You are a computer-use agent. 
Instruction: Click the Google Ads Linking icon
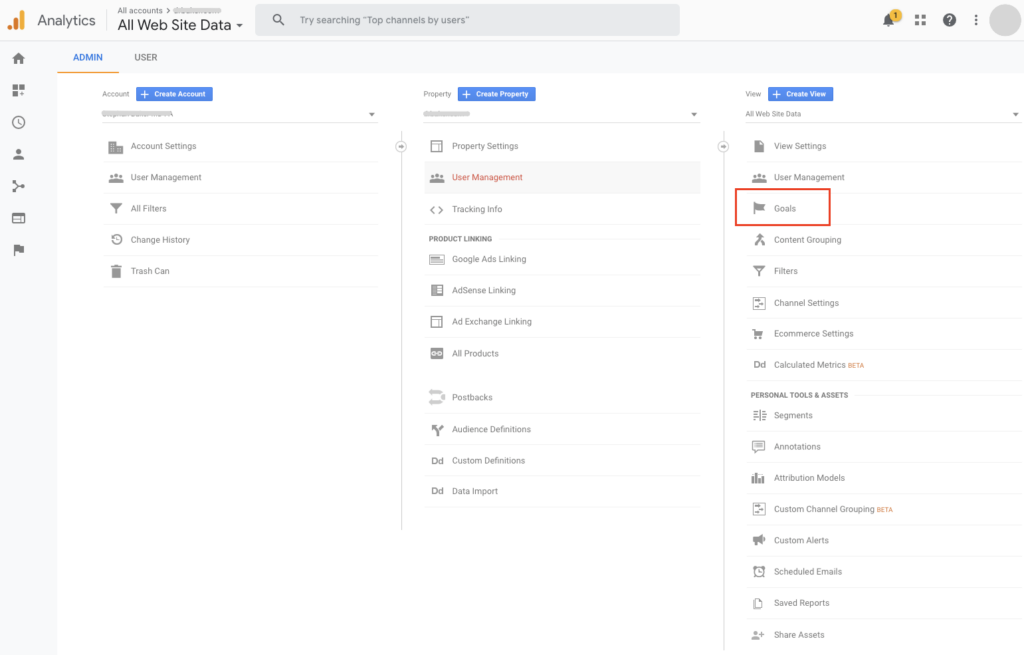[437, 259]
